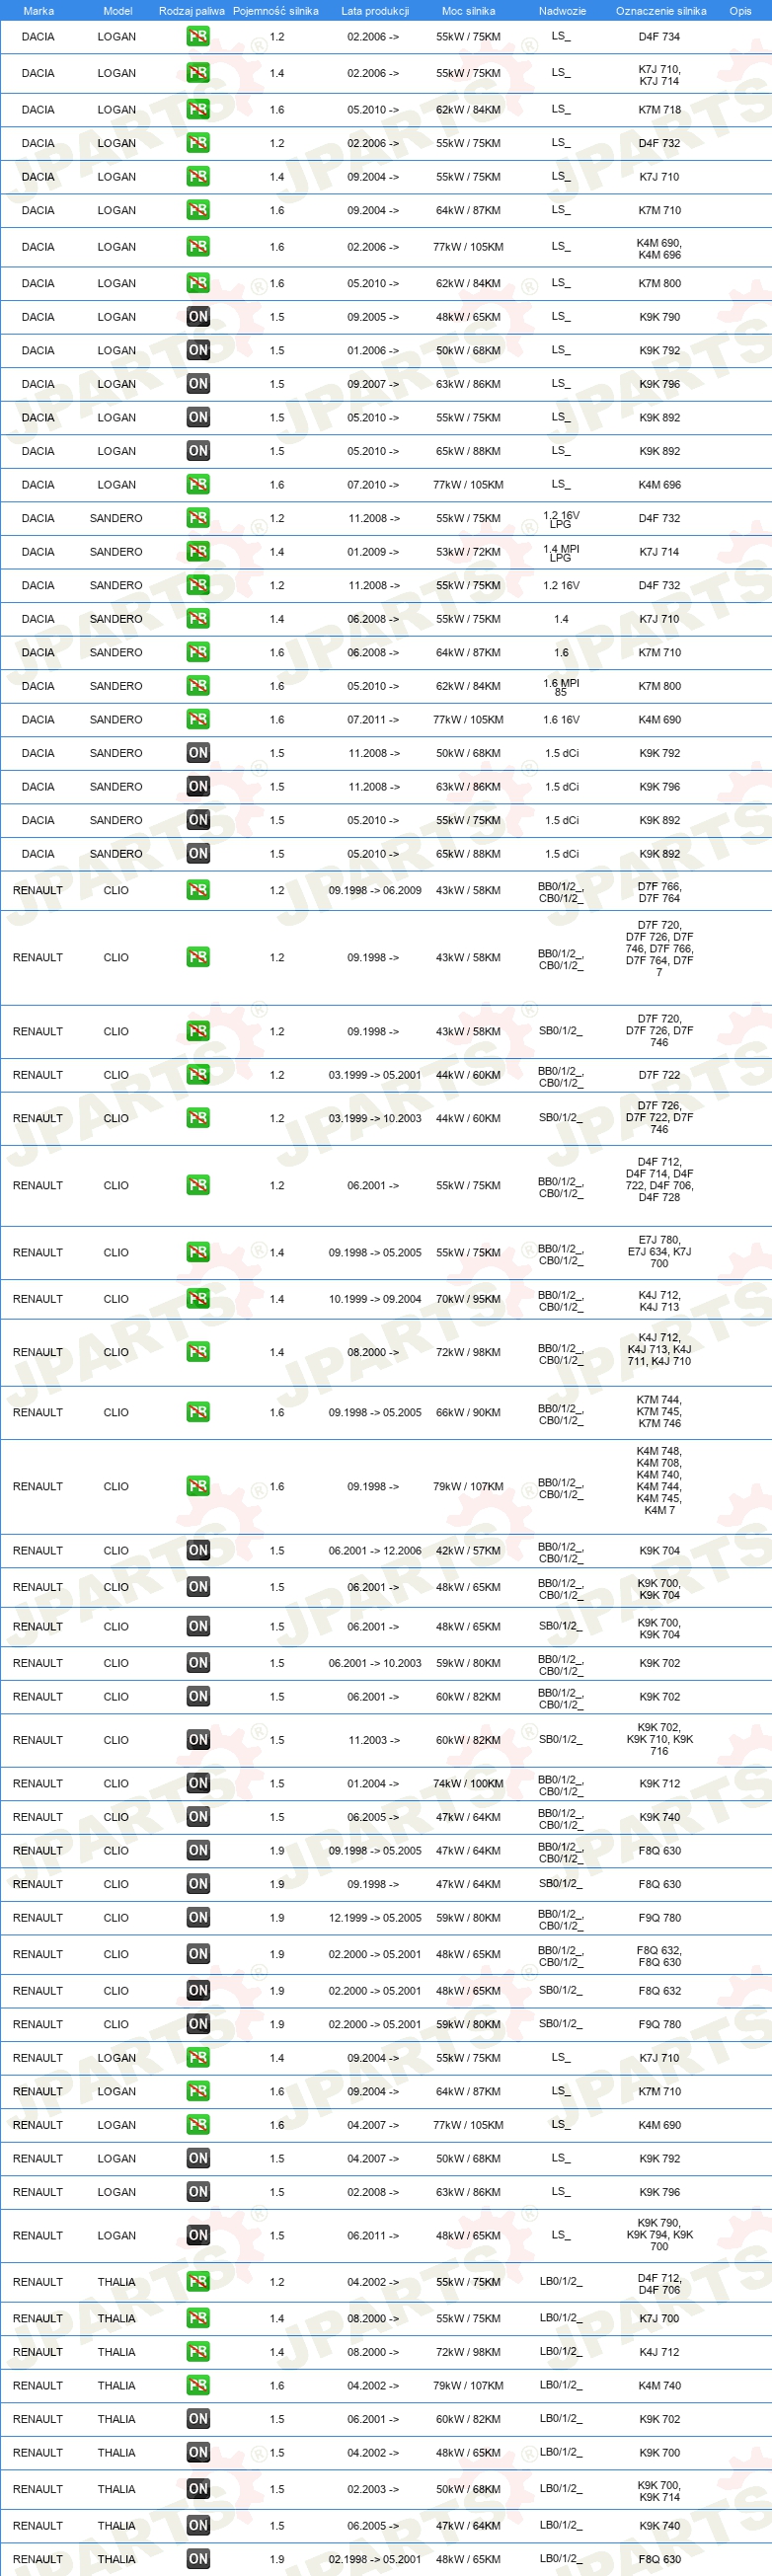Click the production years cell 02.1998 -> 05.2001
772x2576 pixels.
375,2560
